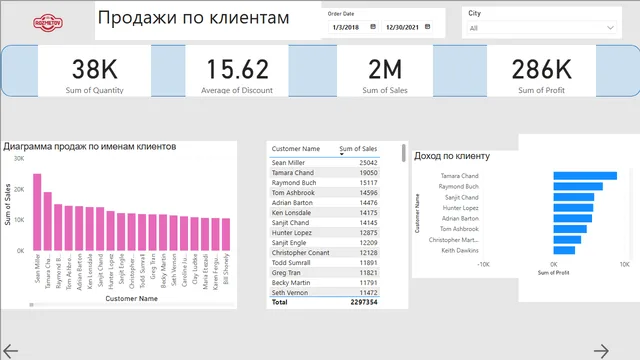Click the 2M Sum of Sales card
The width and height of the screenshot is (640, 360).
click(385, 71)
